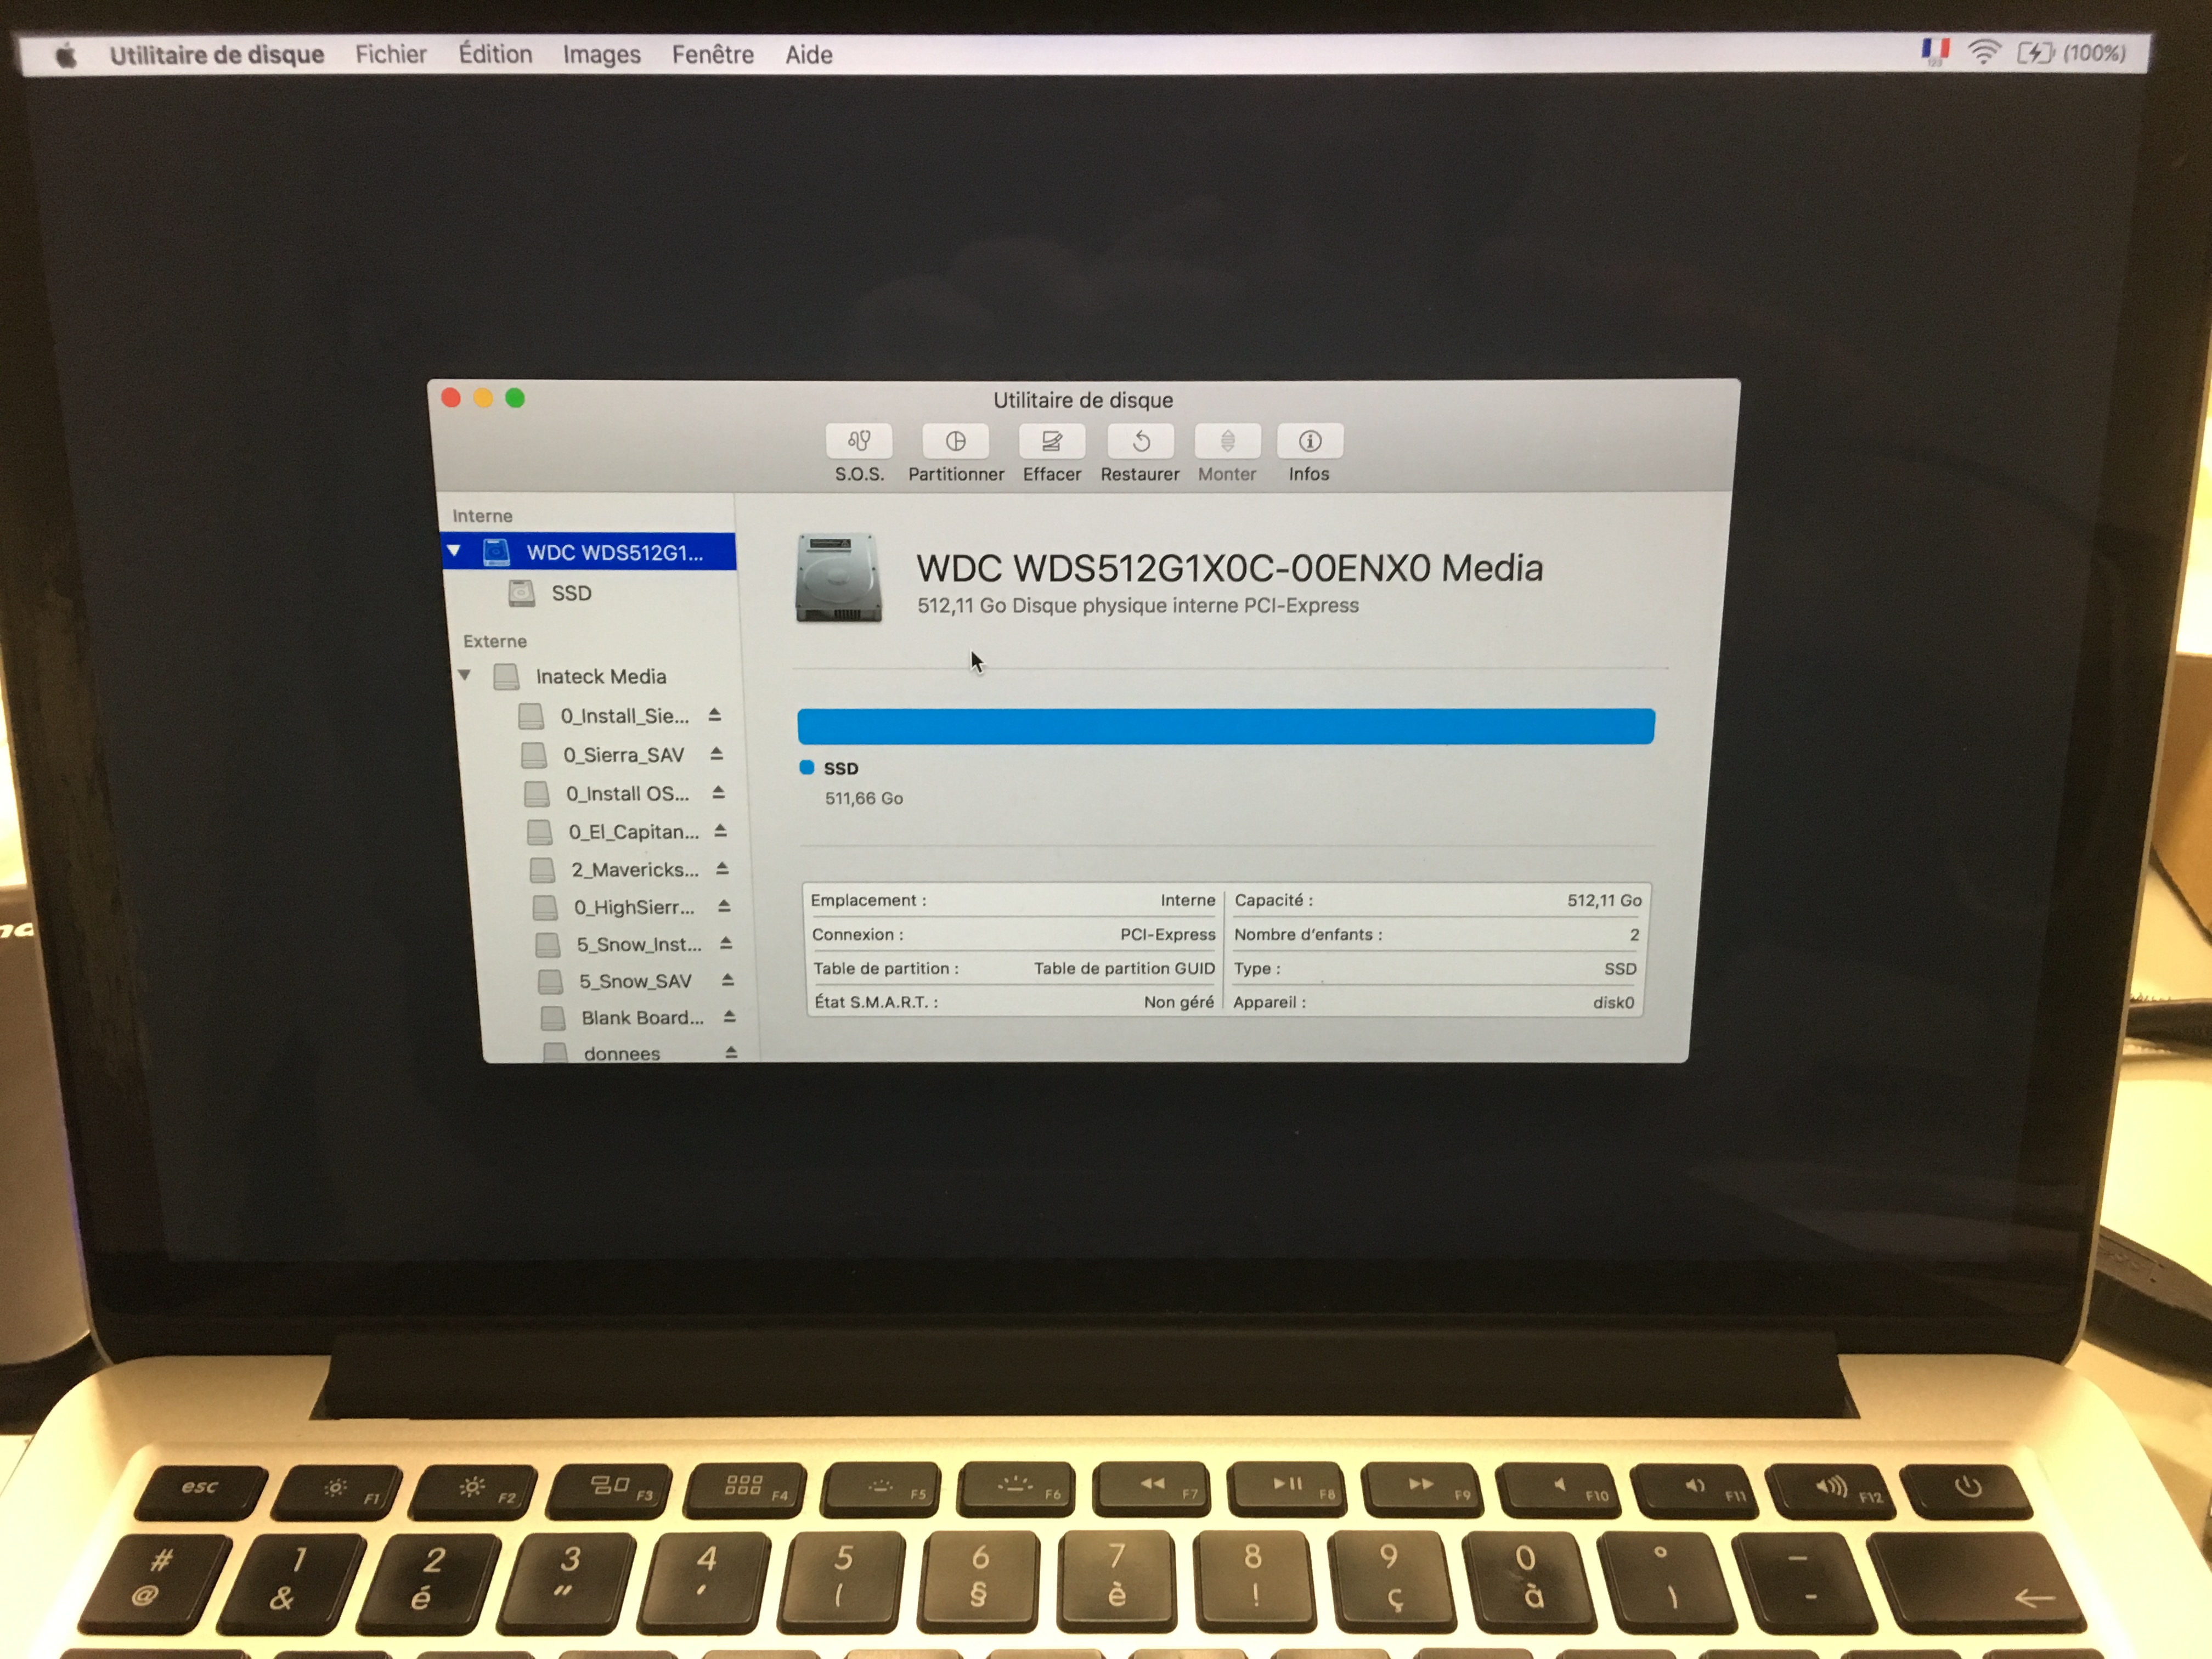Viewport: 2212px width, 1659px height.
Task: Click the Nombre d'enfants value 2
Action: [1634, 934]
